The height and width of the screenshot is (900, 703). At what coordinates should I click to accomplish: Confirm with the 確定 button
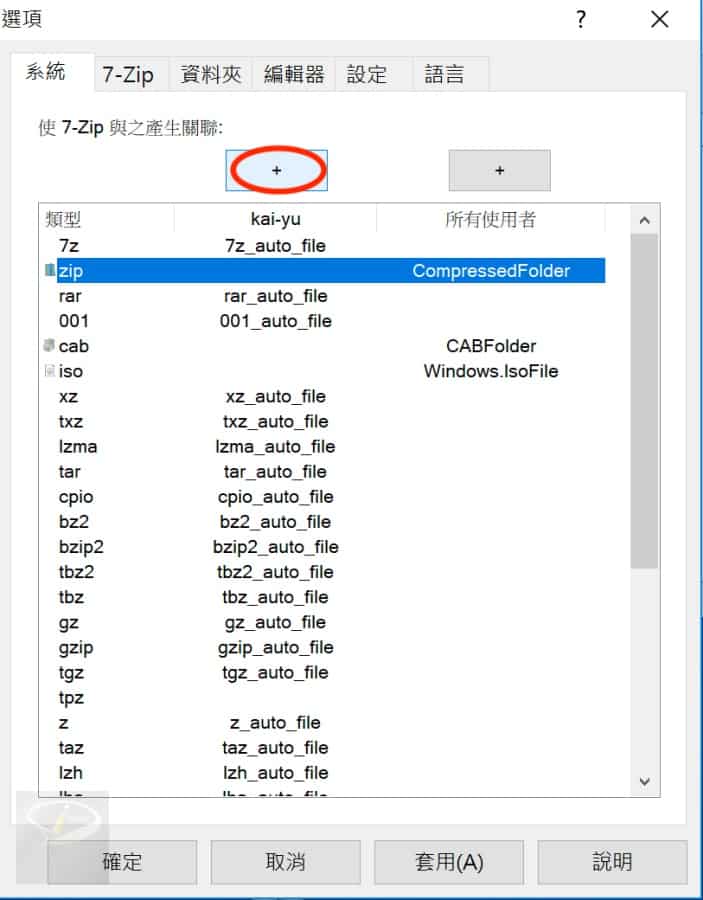[122, 862]
